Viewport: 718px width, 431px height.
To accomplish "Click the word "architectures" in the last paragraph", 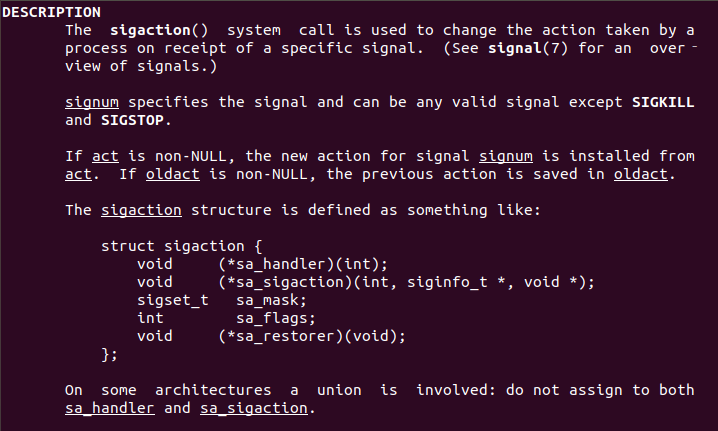I will (x=213, y=390).
